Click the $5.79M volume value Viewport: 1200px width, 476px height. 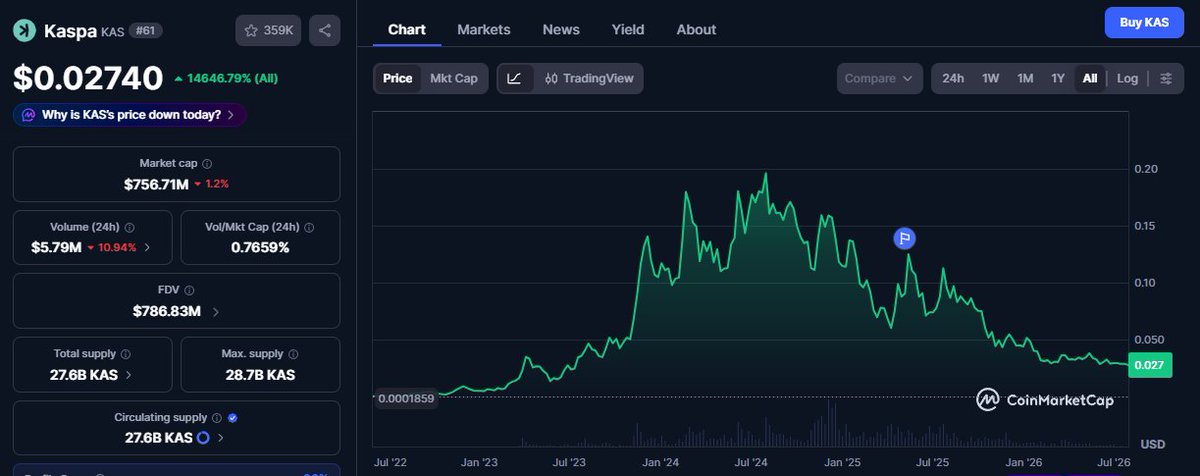click(x=57, y=247)
